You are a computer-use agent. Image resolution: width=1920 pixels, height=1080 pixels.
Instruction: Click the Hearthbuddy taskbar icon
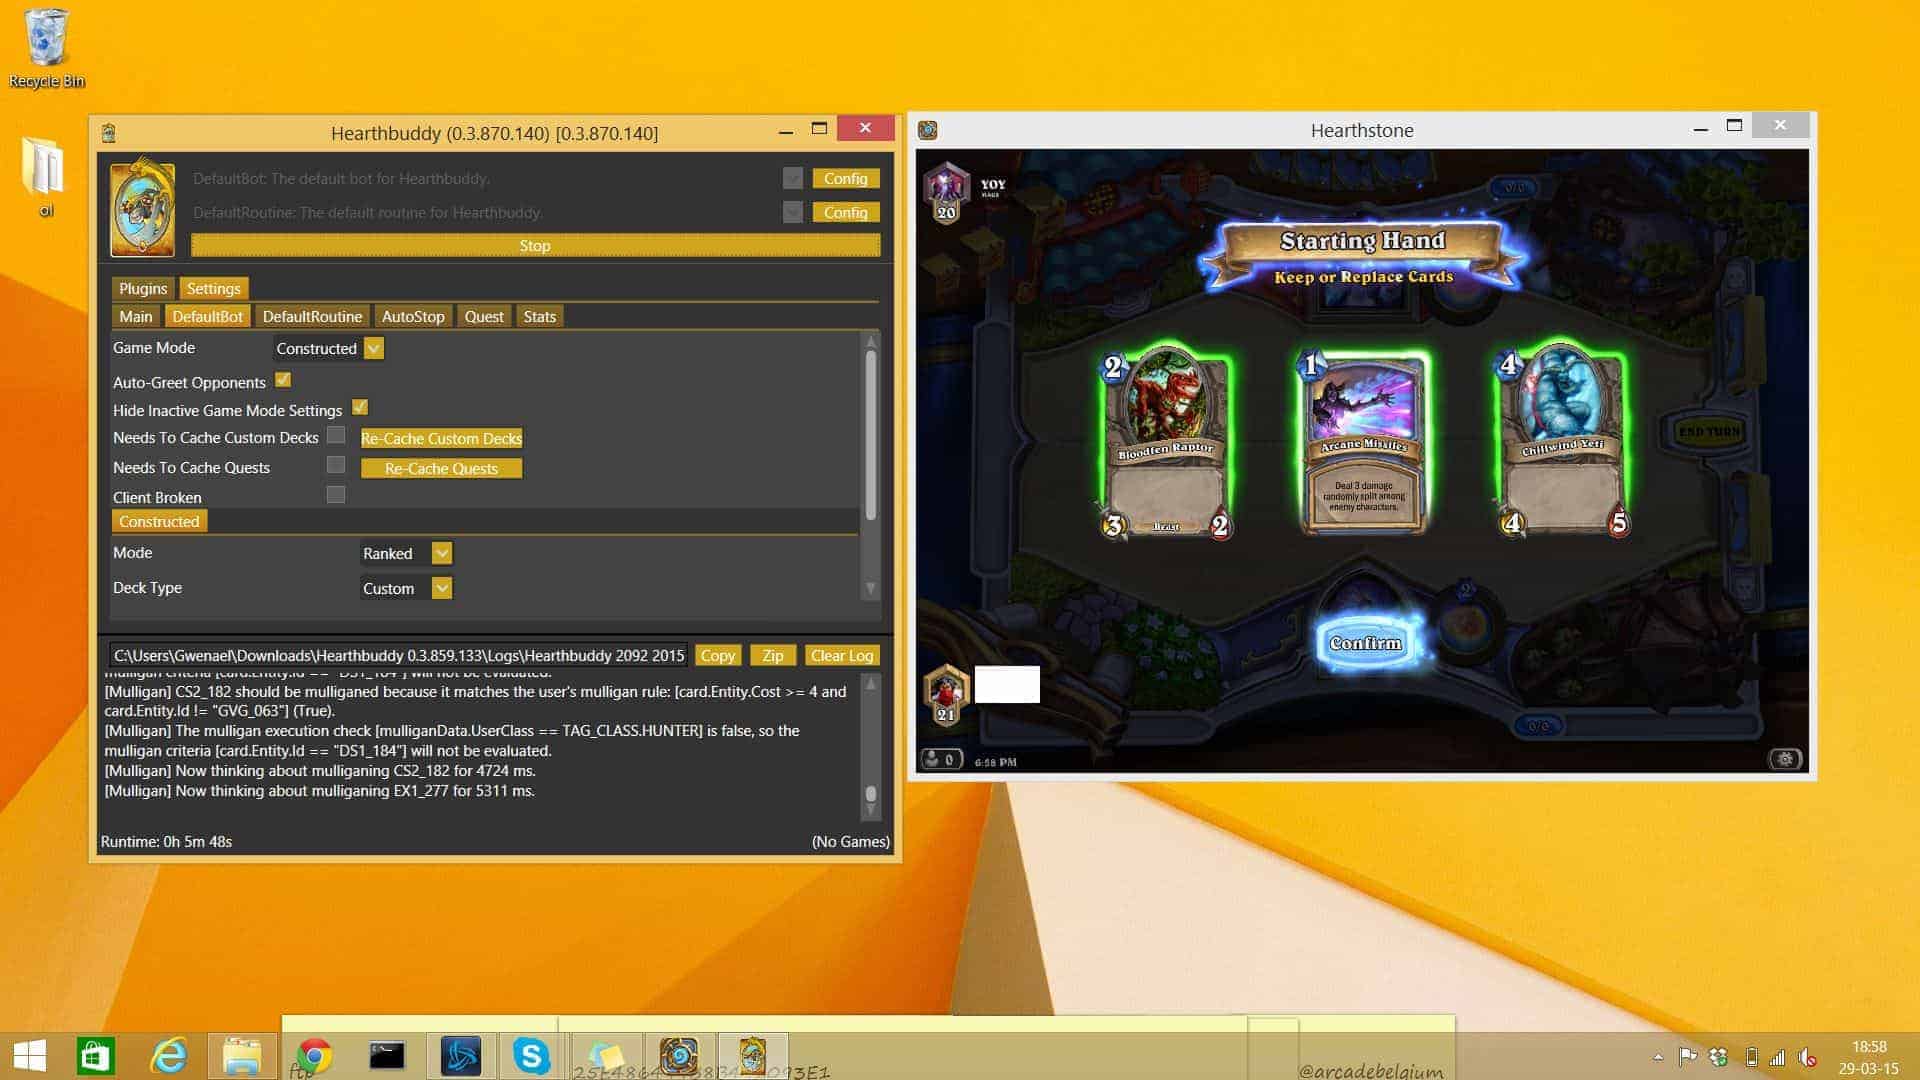pos(752,1056)
